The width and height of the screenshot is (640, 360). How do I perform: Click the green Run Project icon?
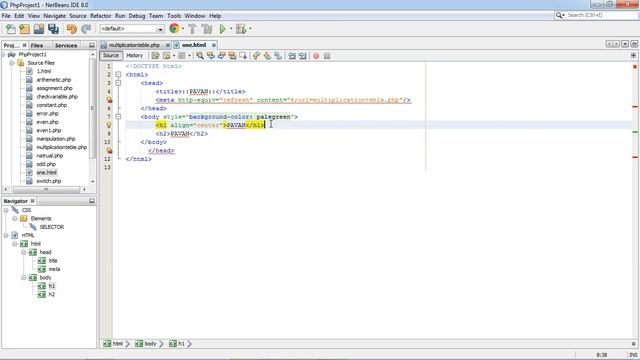coord(222,29)
